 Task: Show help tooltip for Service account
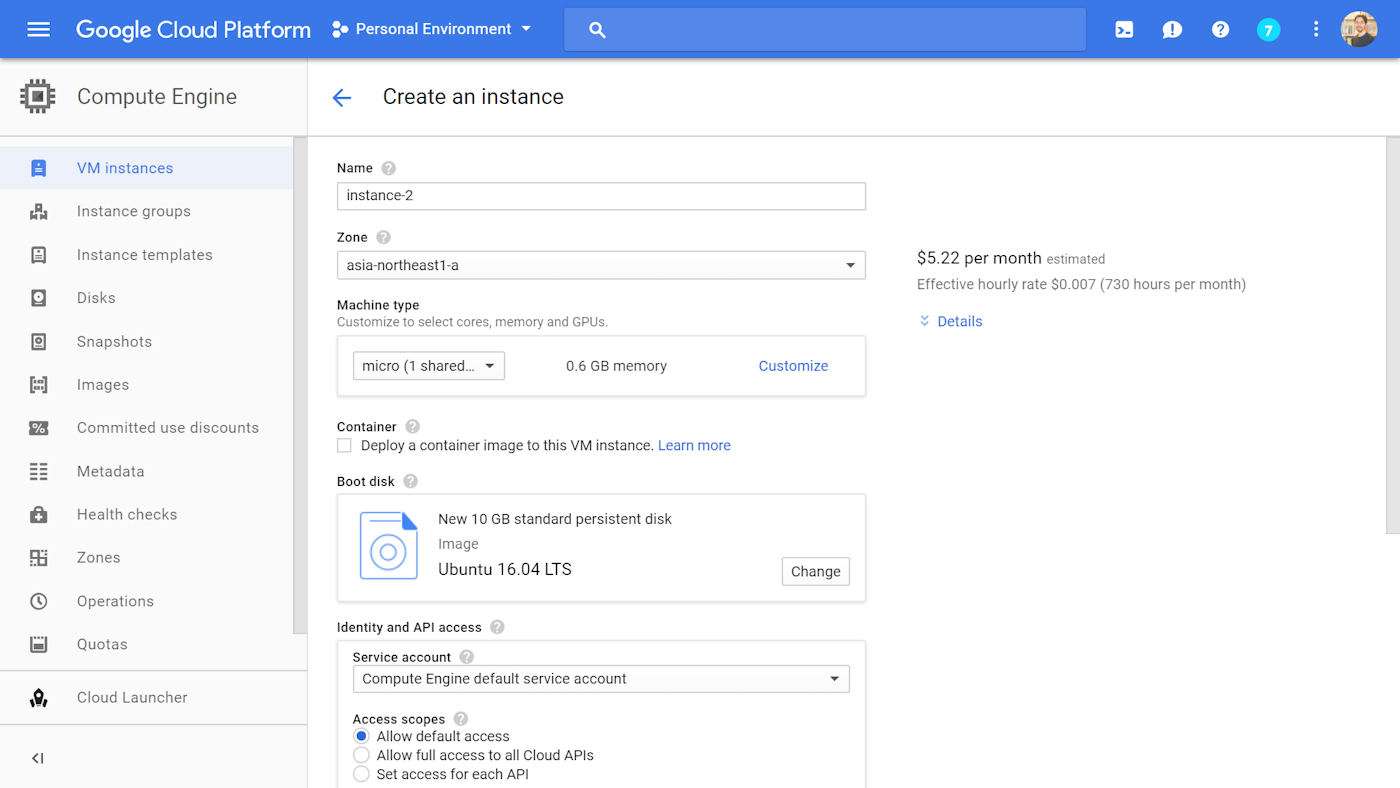tap(466, 657)
